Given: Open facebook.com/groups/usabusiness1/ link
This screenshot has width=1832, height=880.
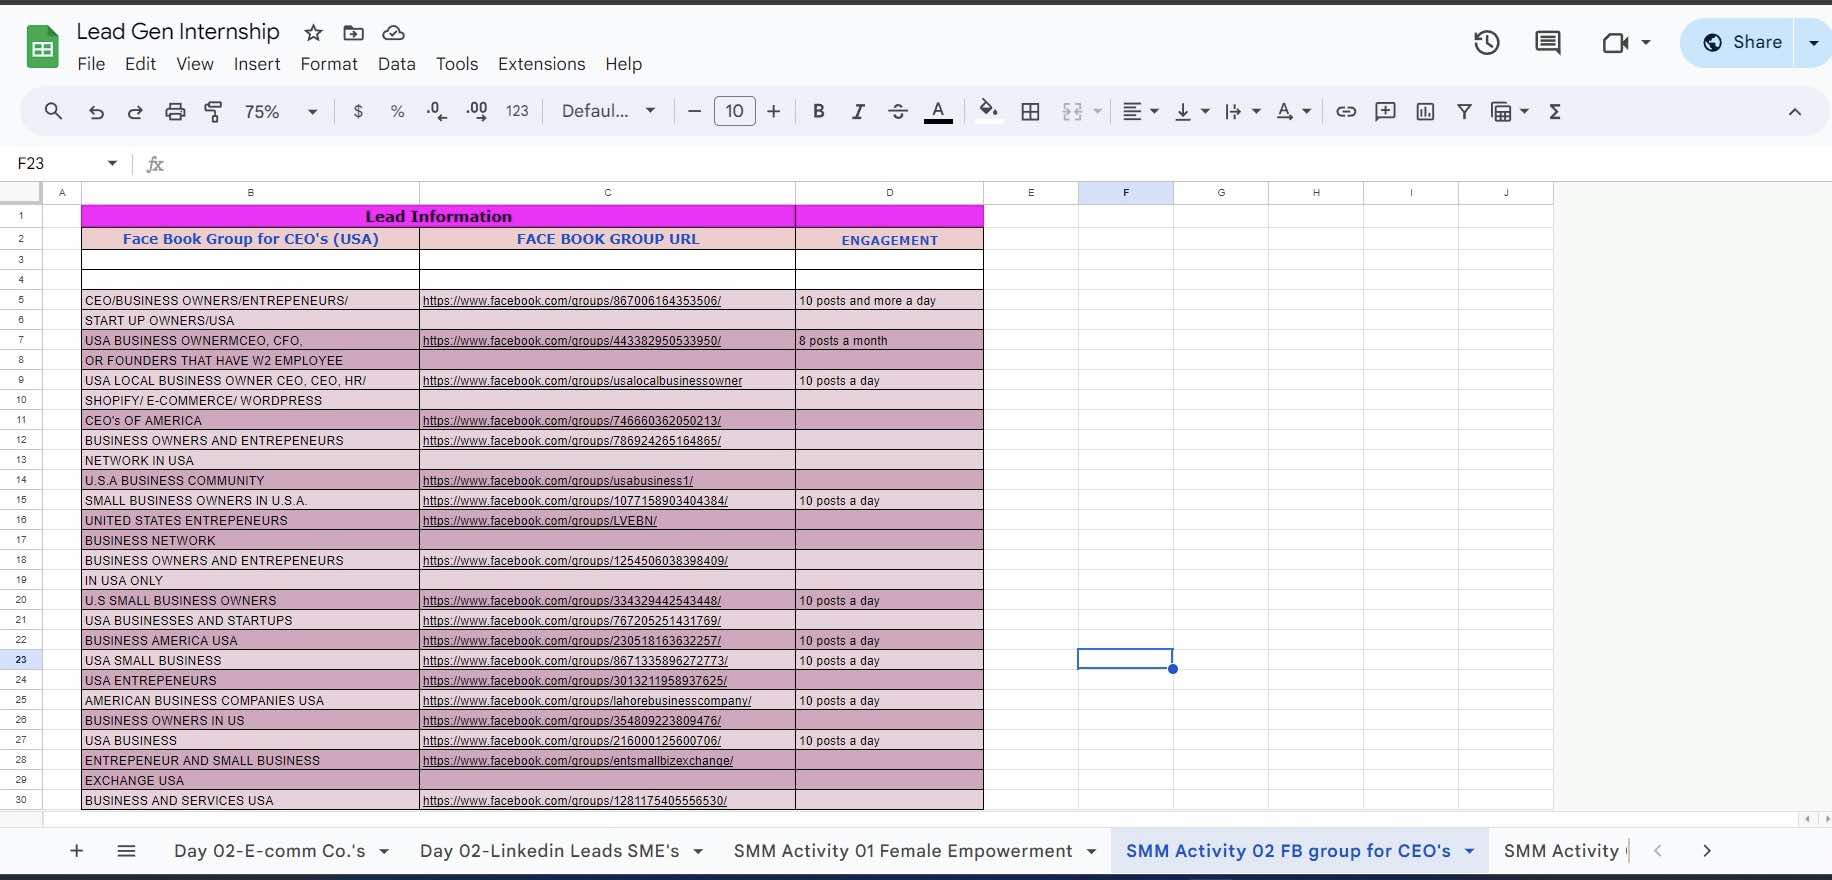Looking at the screenshot, I should pyautogui.click(x=558, y=481).
